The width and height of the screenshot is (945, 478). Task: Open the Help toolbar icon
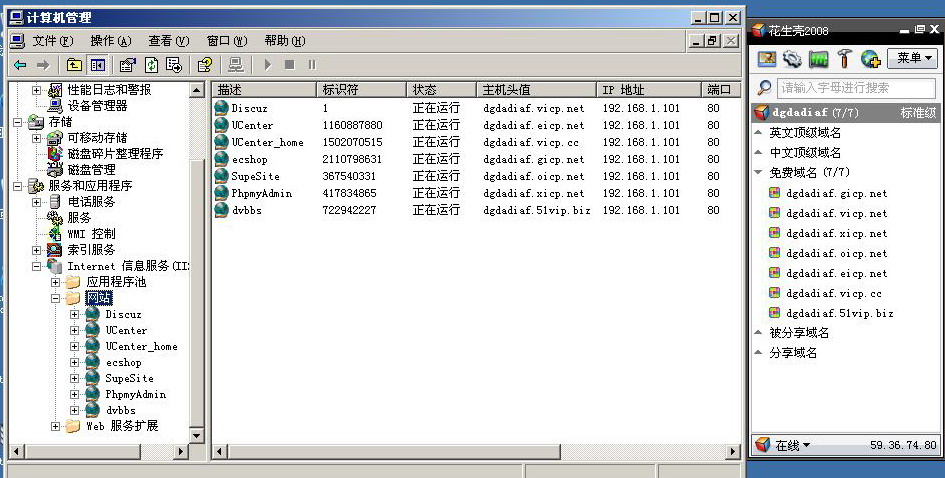[x=205, y=64]
